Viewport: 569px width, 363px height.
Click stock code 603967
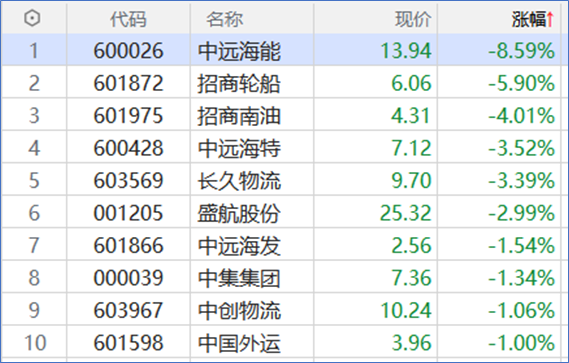coord(128,310)
